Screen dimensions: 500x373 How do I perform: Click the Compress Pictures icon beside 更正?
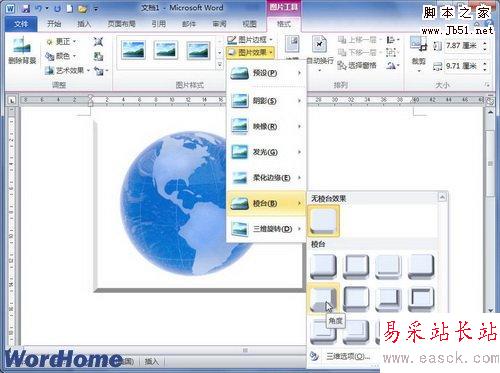pyautogui.click(x=98, y=42)
